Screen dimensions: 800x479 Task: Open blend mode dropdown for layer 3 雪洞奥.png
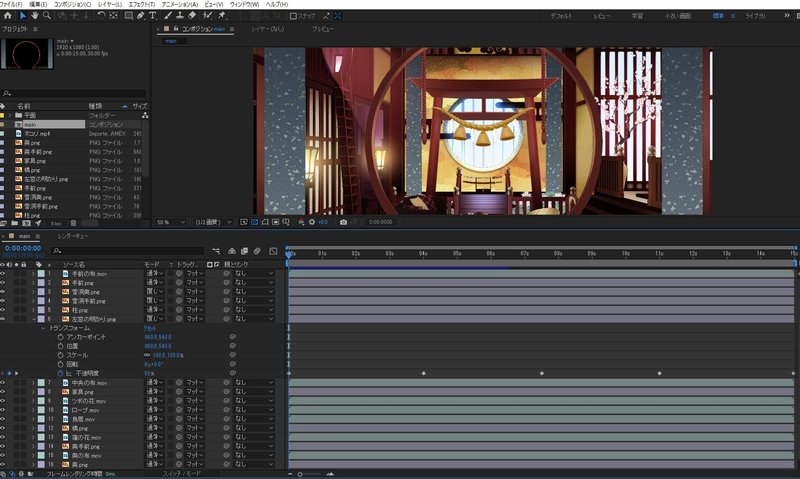tap(155, 292)
